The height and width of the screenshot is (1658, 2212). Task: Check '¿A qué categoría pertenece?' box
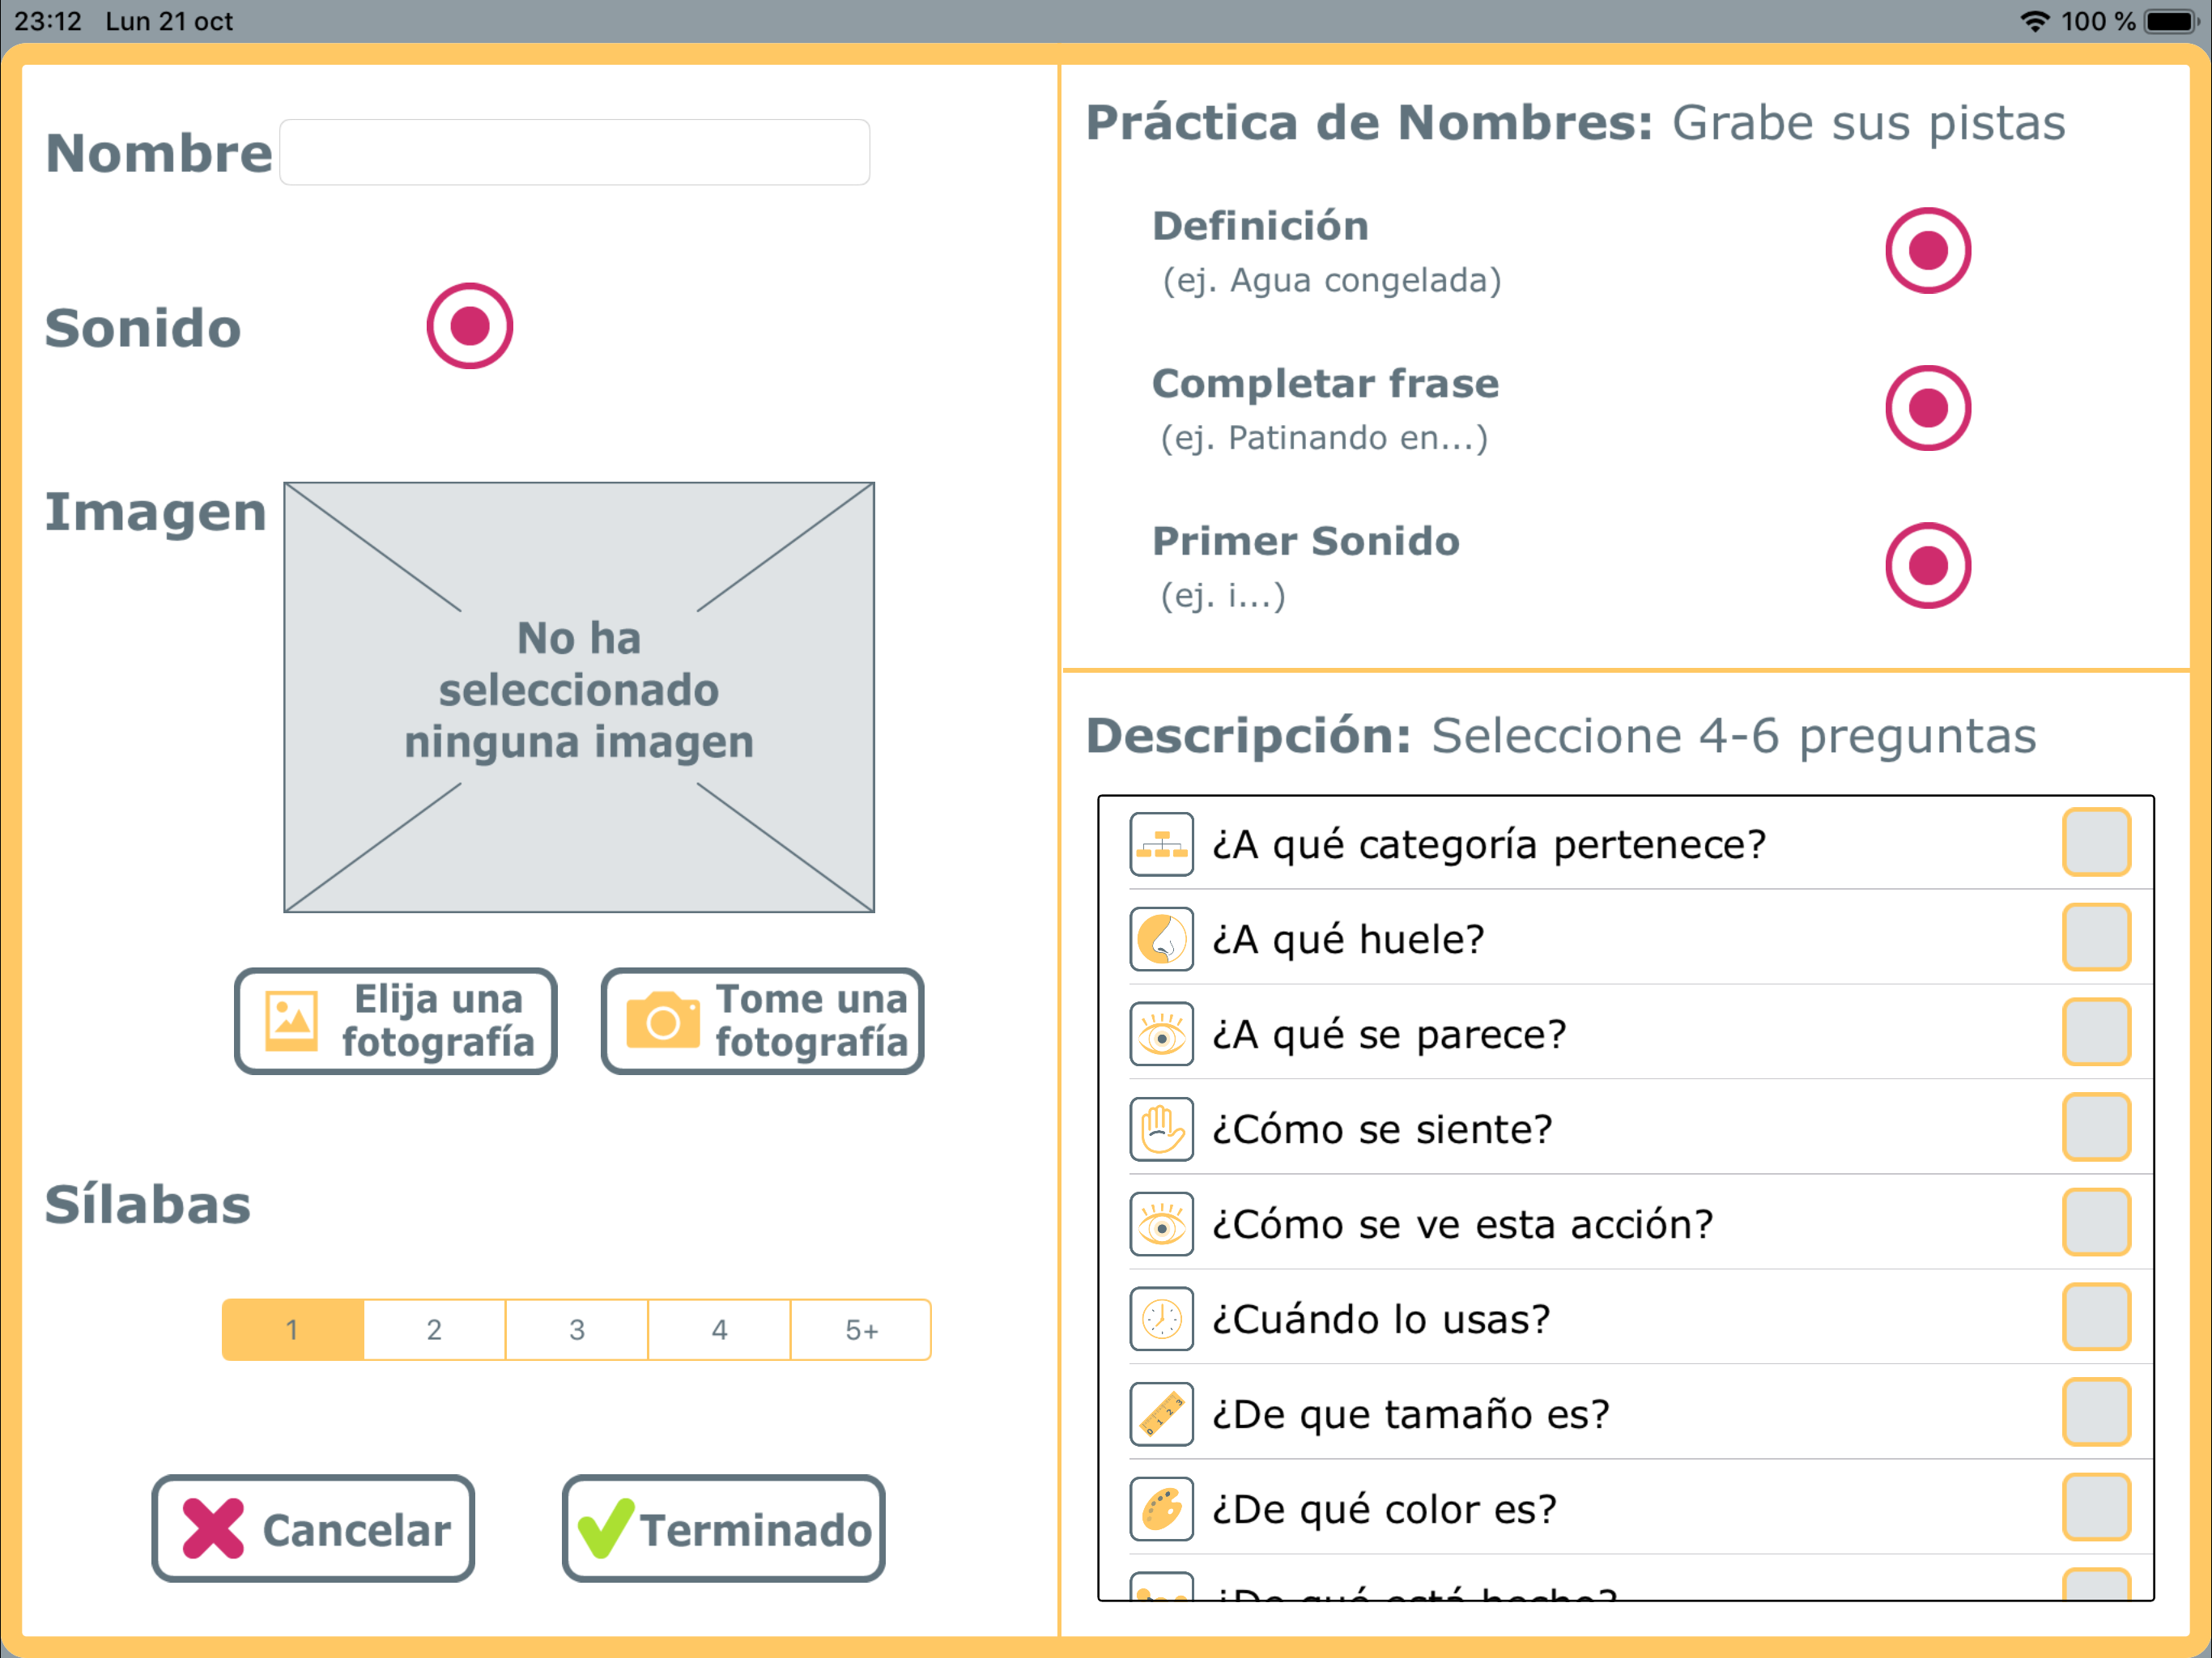2096,842
